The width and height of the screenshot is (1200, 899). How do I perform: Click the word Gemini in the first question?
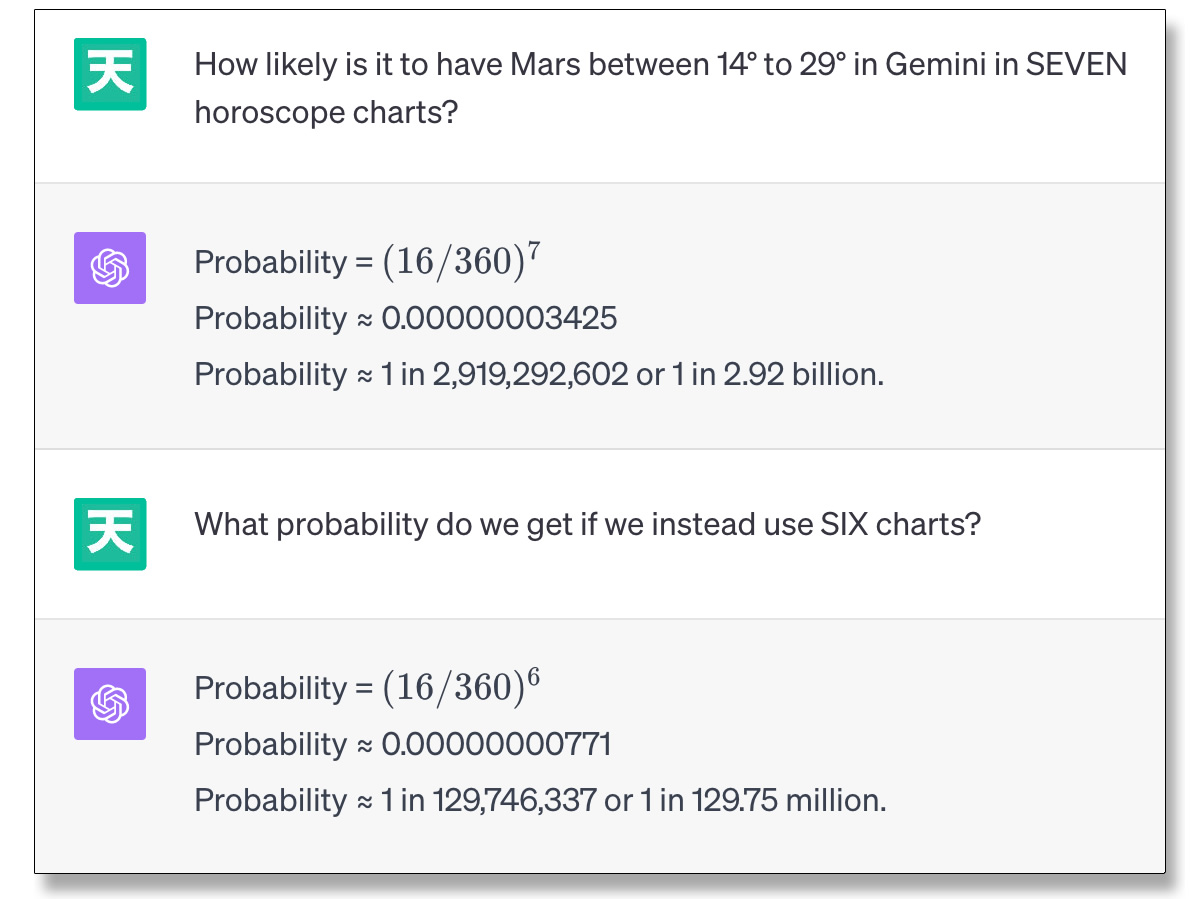[x=931, y=65]
